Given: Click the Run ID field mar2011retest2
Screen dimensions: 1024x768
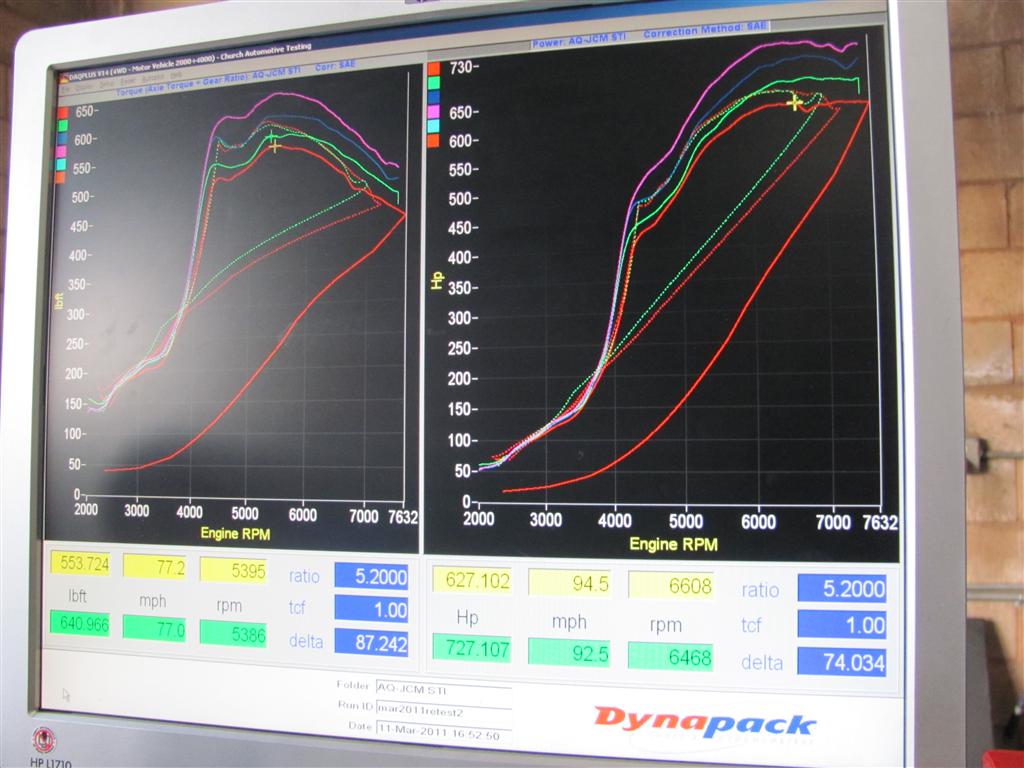Looking at the screenshot, I should [x=441, y=711].
